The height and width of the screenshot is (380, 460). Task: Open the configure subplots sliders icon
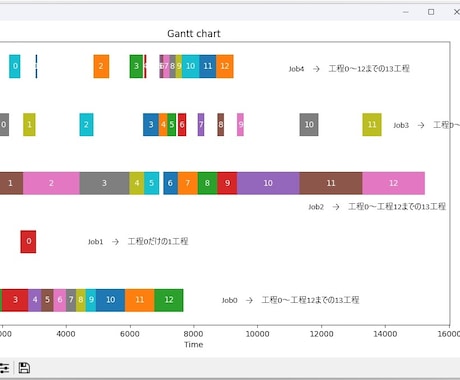(4, 368)
